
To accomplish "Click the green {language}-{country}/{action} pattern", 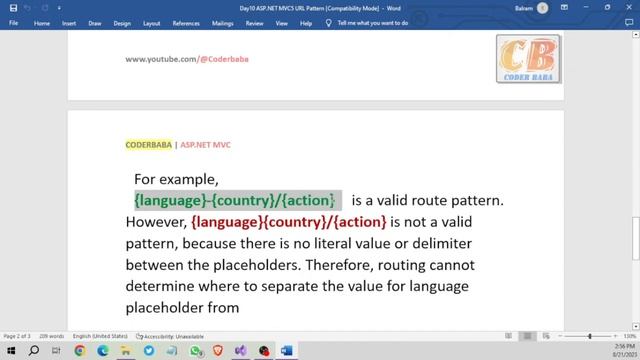I will (235, 200).
